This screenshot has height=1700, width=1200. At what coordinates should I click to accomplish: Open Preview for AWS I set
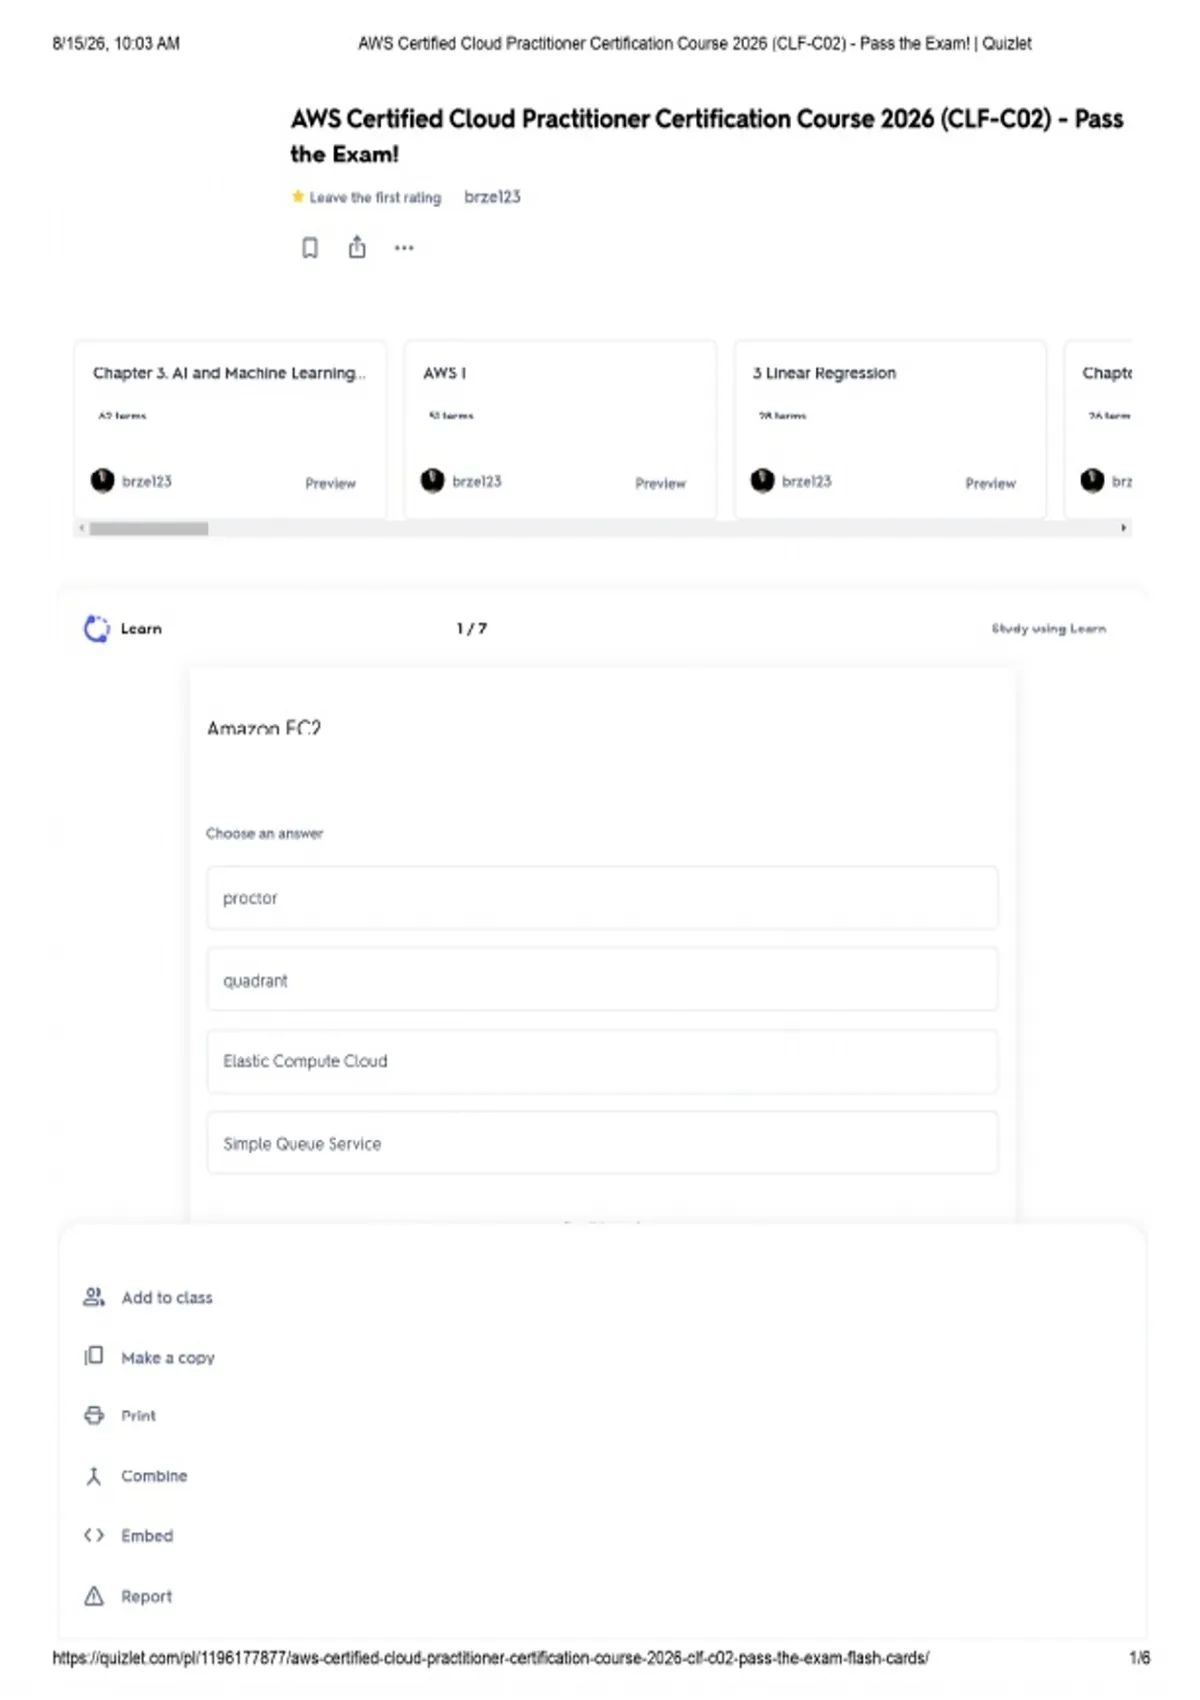[660, 483]
